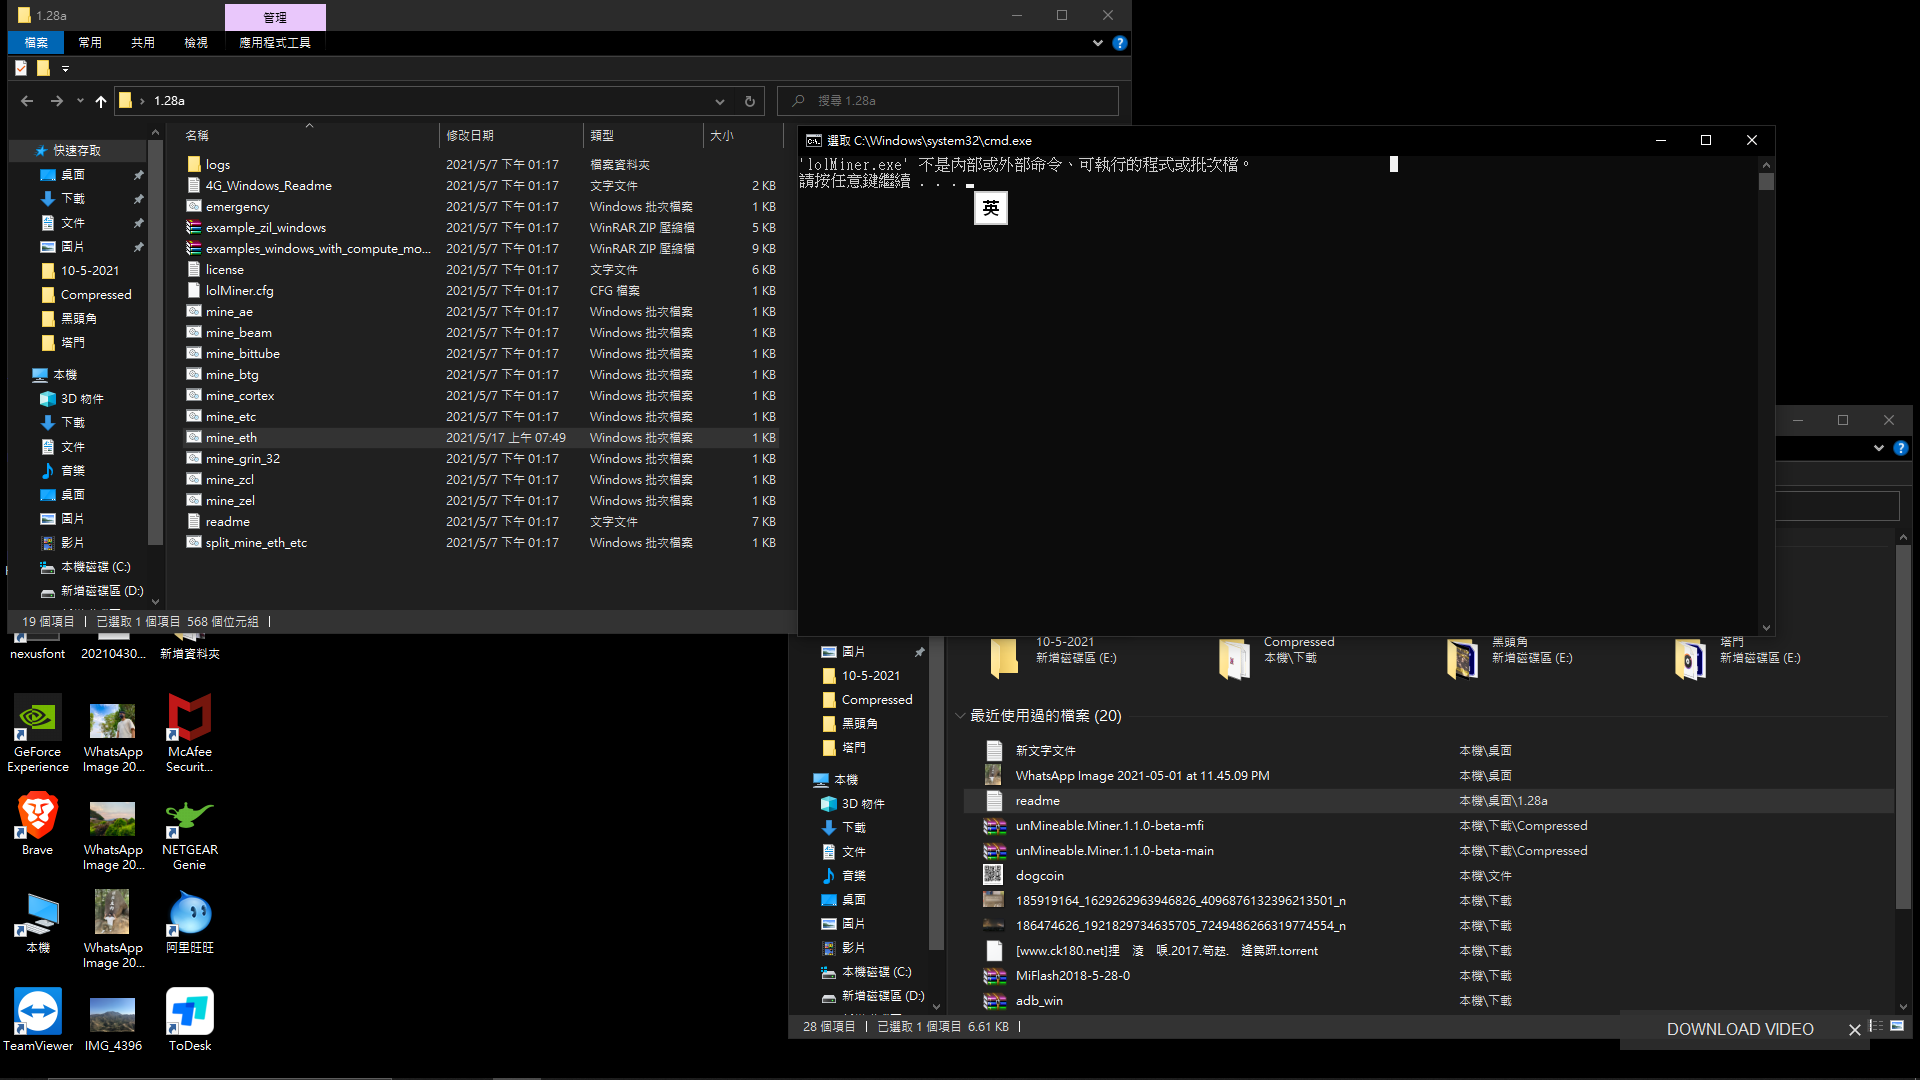Select the mine_eth batch file

[480, 438]
